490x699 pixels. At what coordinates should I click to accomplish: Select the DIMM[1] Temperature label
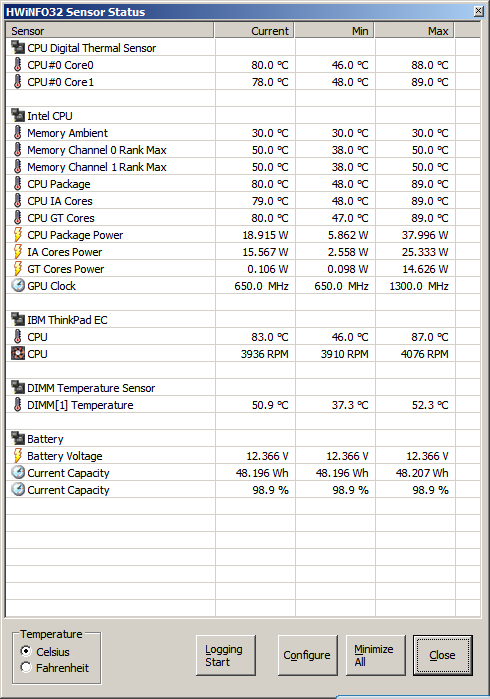pyautogui.click(x=80, y=405)
